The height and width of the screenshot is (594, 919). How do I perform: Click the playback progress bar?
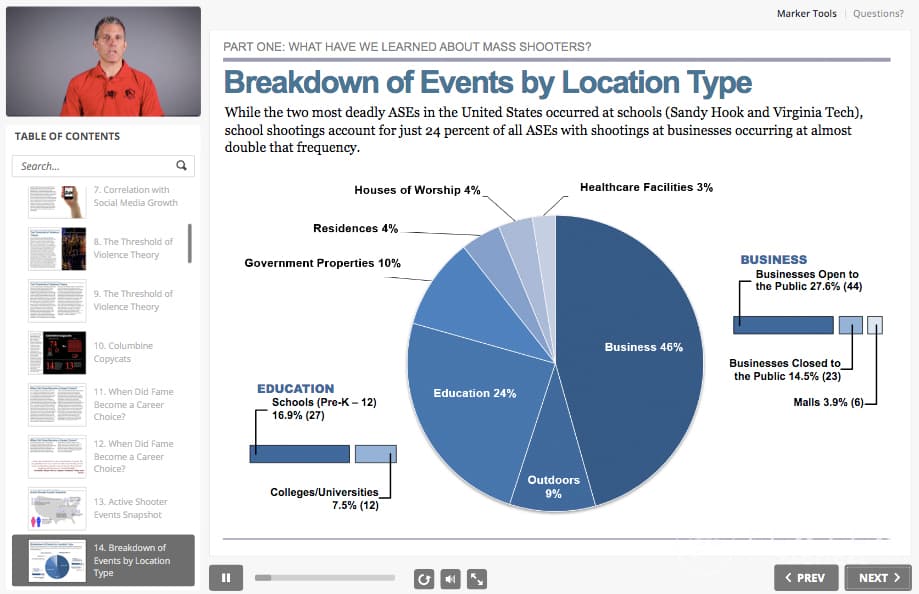pos(325,578)
